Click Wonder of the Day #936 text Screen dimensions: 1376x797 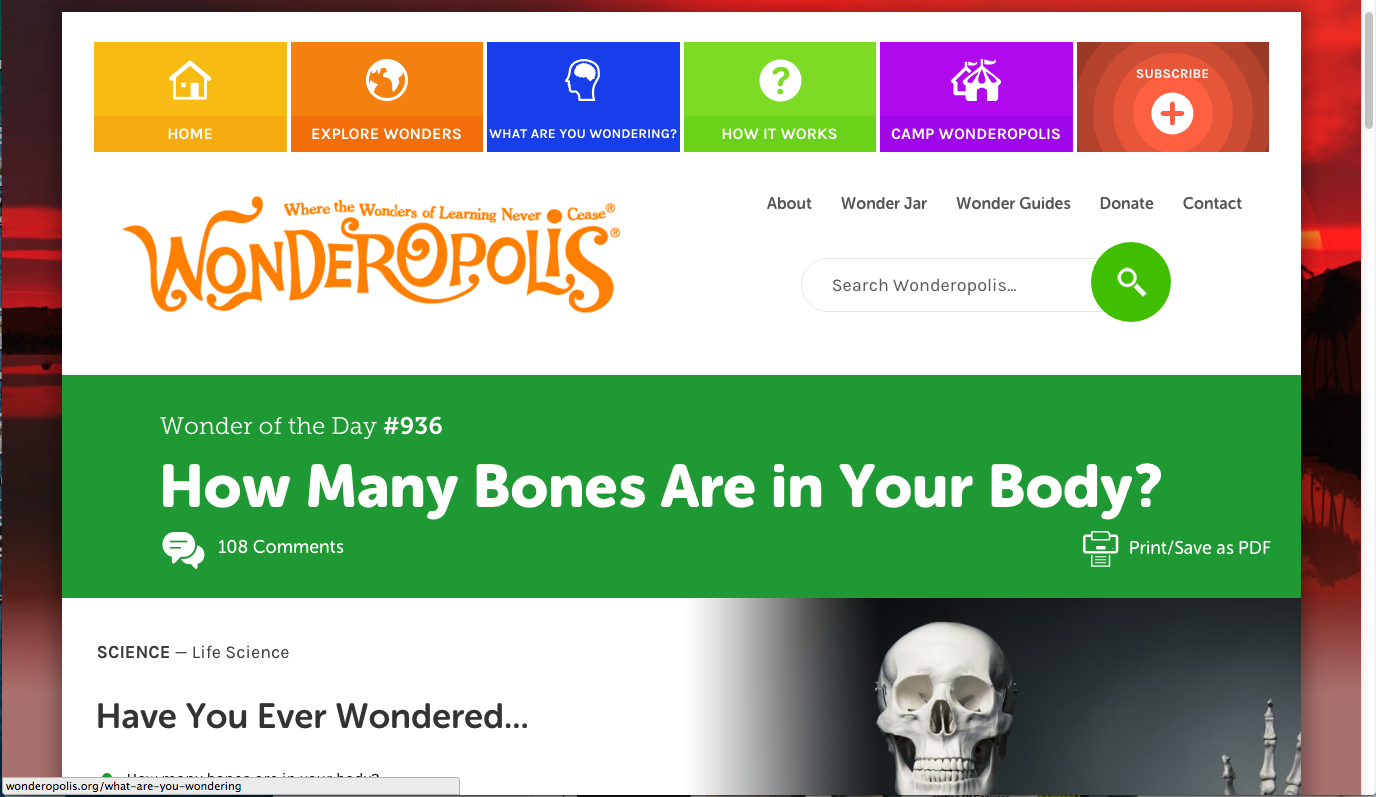tap(301, 426)
